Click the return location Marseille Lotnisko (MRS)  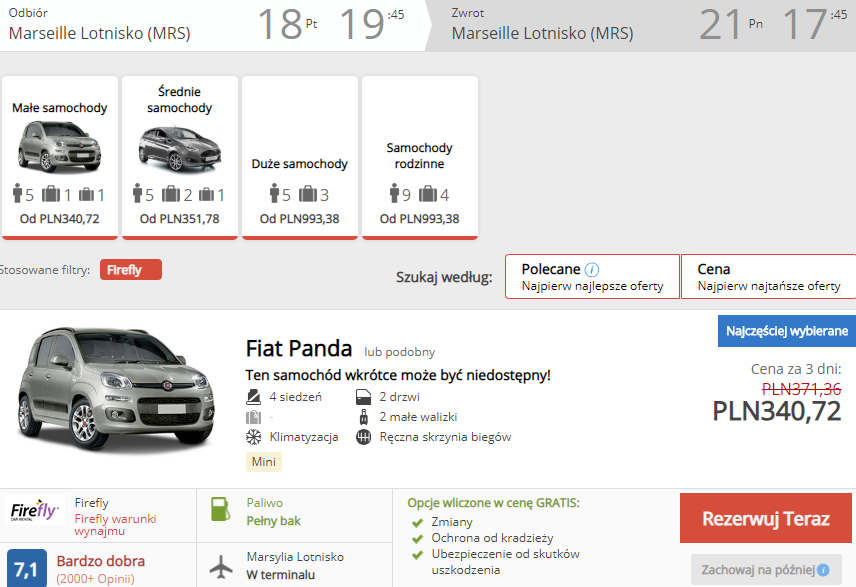click(543, 33)
